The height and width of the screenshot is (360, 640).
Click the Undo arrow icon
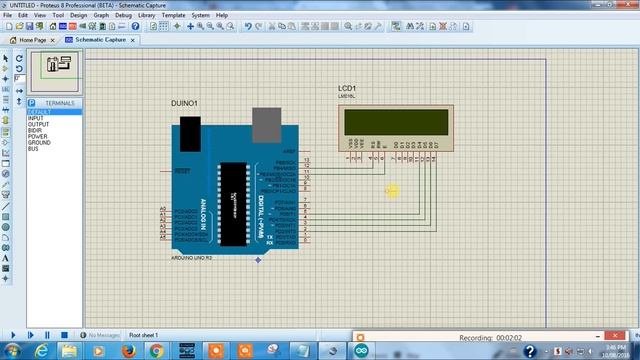click(x=248, y=27)
